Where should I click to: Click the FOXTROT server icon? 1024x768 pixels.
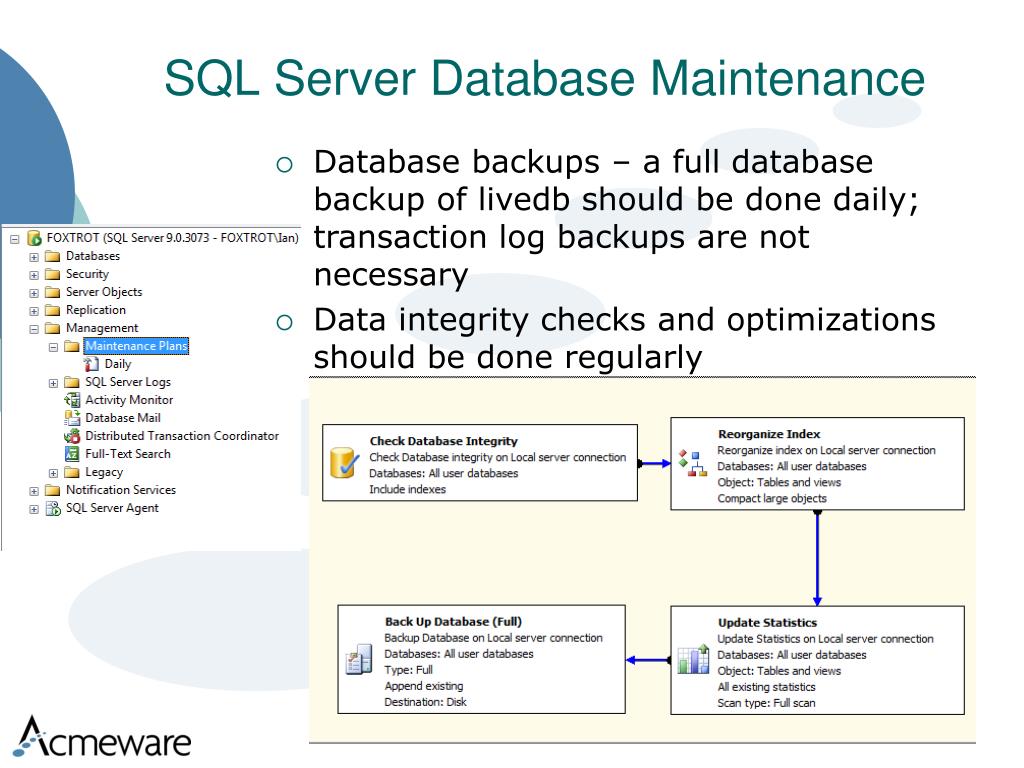click(34, 238)
